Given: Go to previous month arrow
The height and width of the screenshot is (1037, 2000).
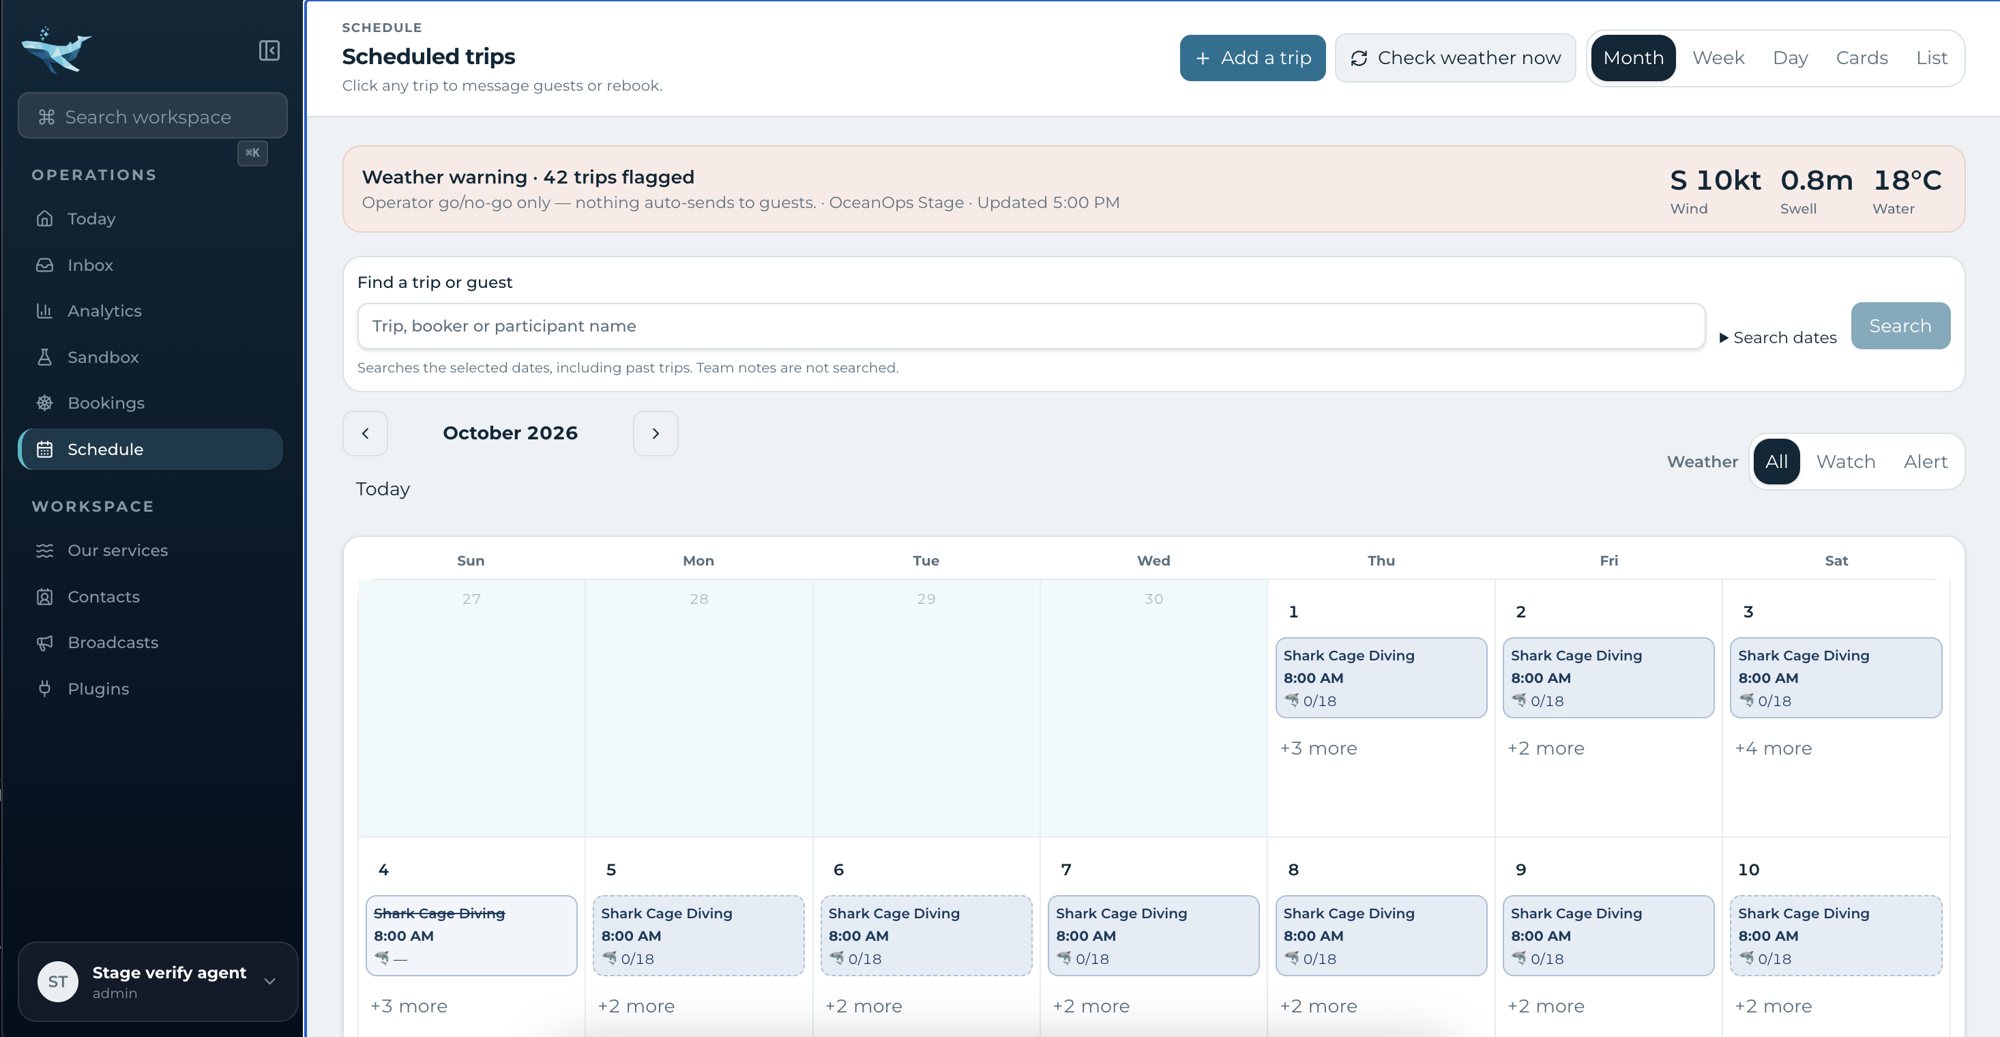Looking at the screenshot, I should coord(365,434).
